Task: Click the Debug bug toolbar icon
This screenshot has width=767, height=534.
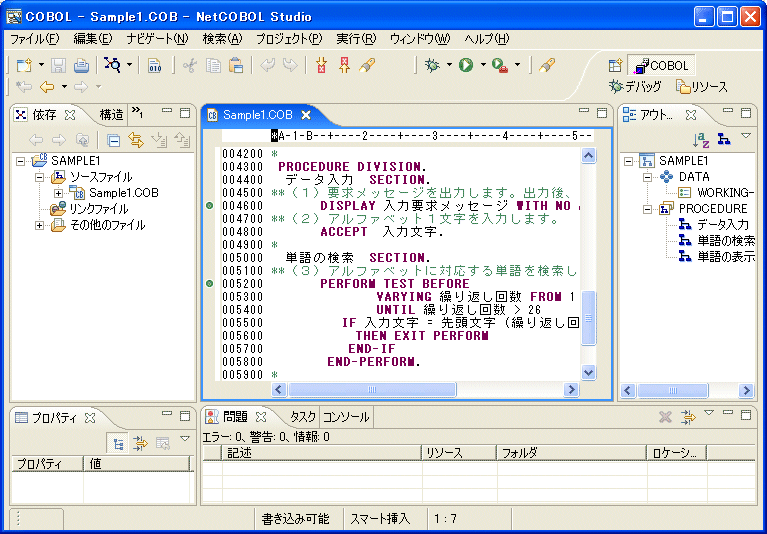Action: click(x=432, y=65)
